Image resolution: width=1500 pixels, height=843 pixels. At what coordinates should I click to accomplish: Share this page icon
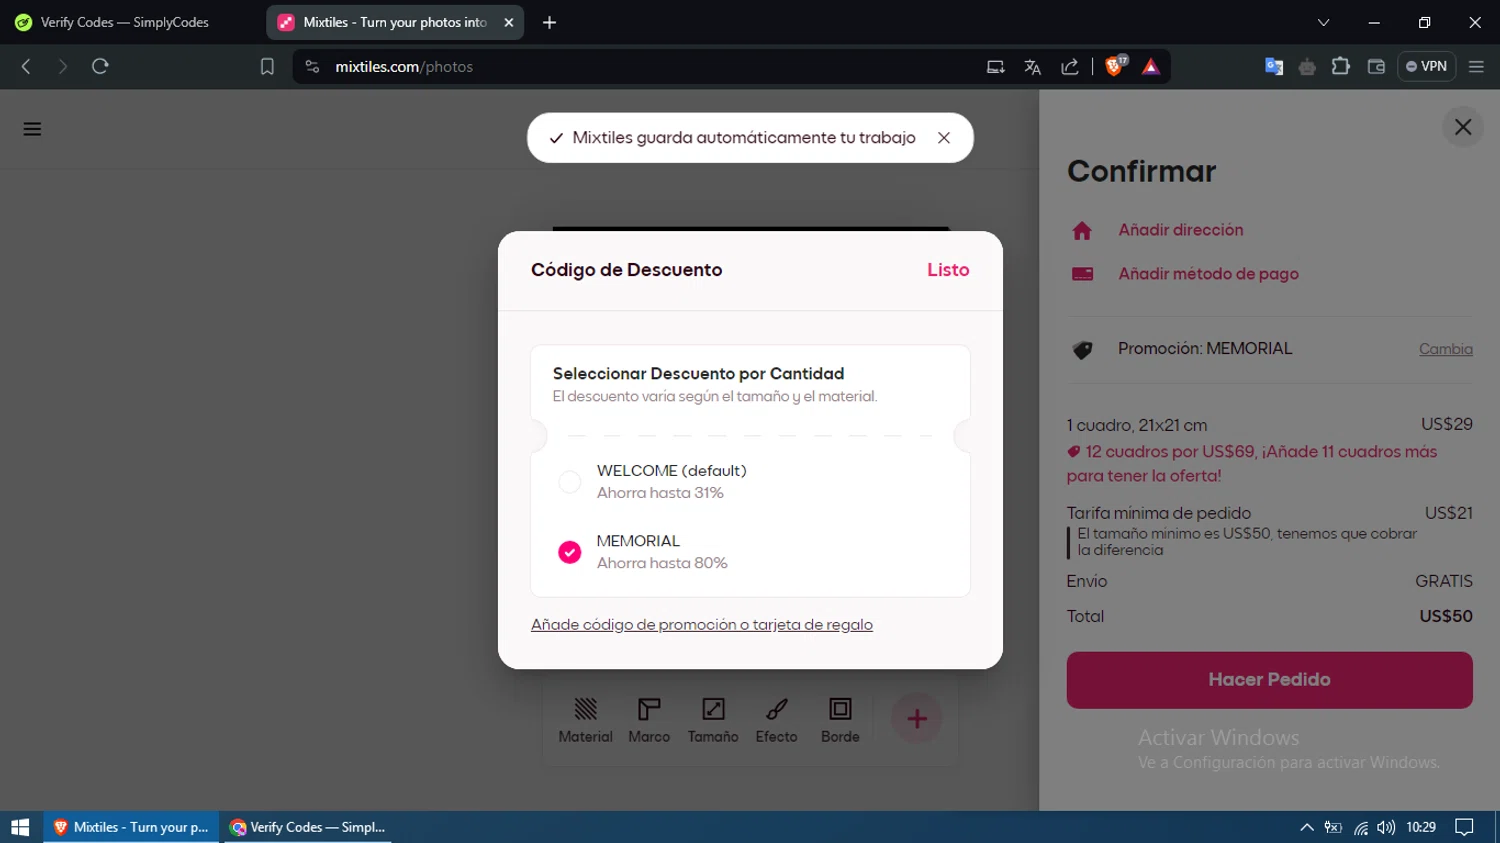coord(1070,67)
